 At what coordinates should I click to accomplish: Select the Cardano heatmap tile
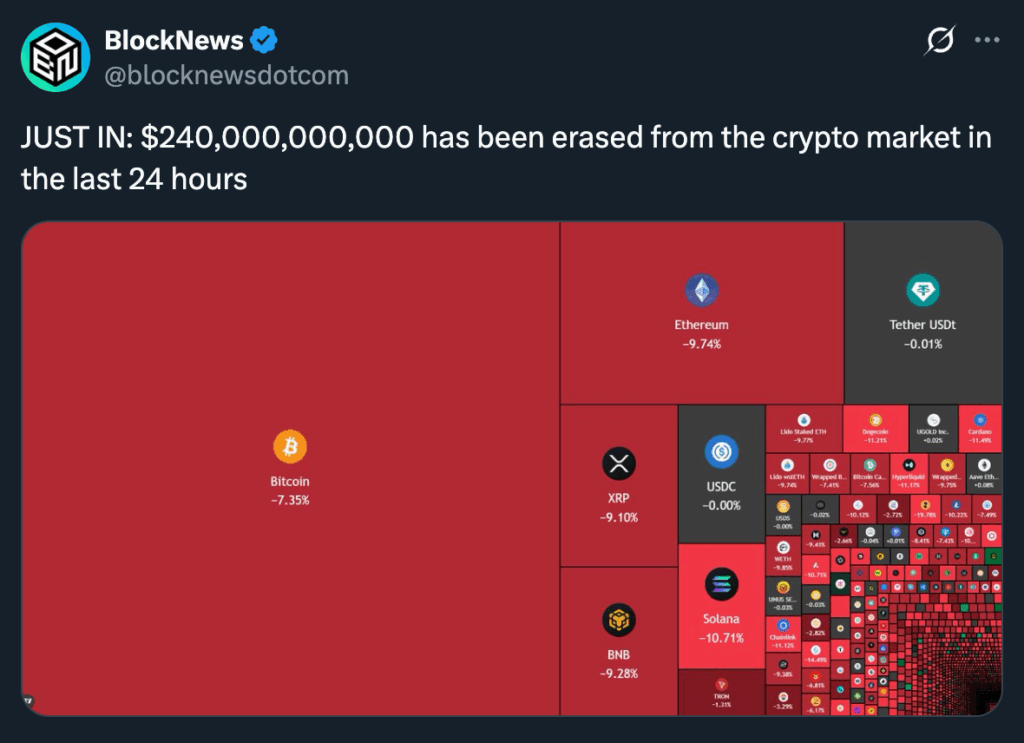point(980,427)
